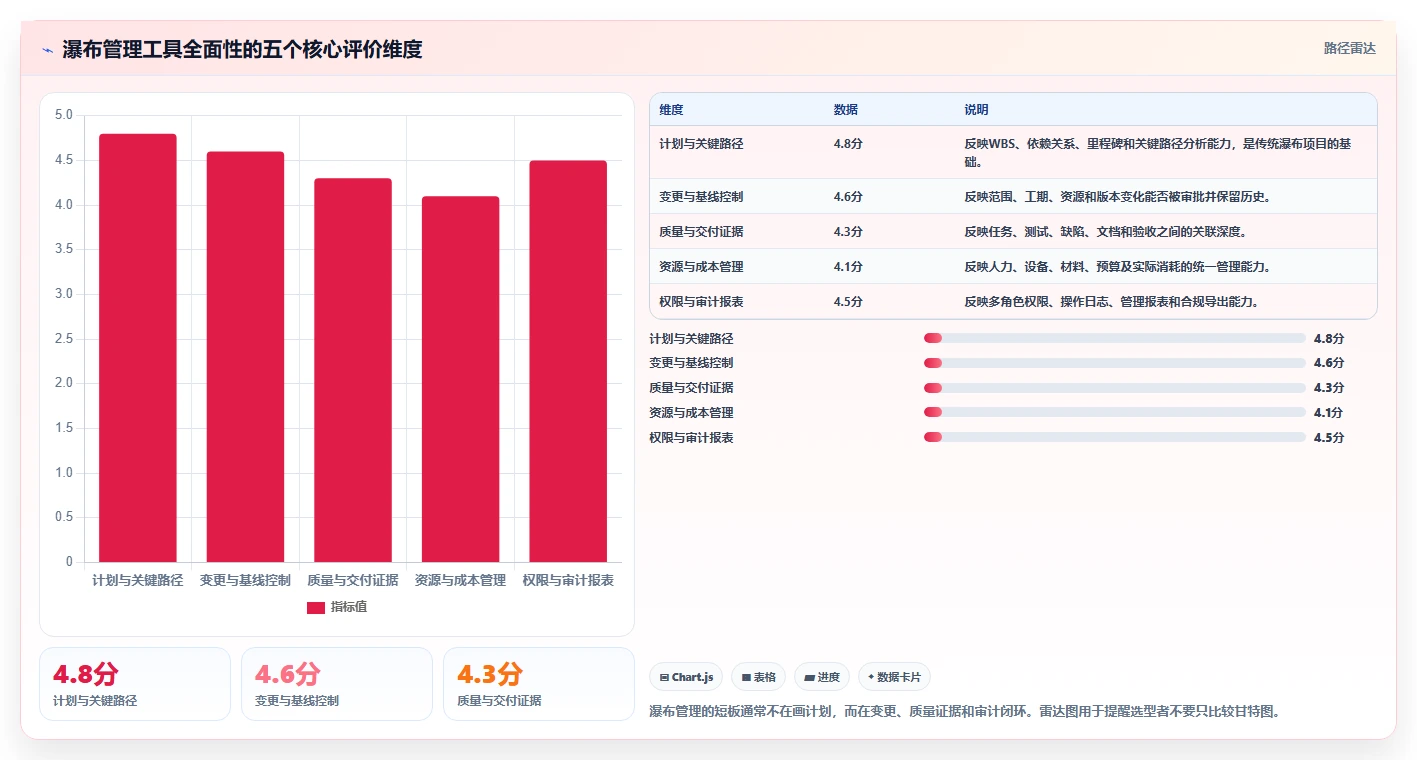The width and height of the screenshot is (1417, 760).
Task: Select the Chart.js tag chip
Action: [x=686, y=677]
